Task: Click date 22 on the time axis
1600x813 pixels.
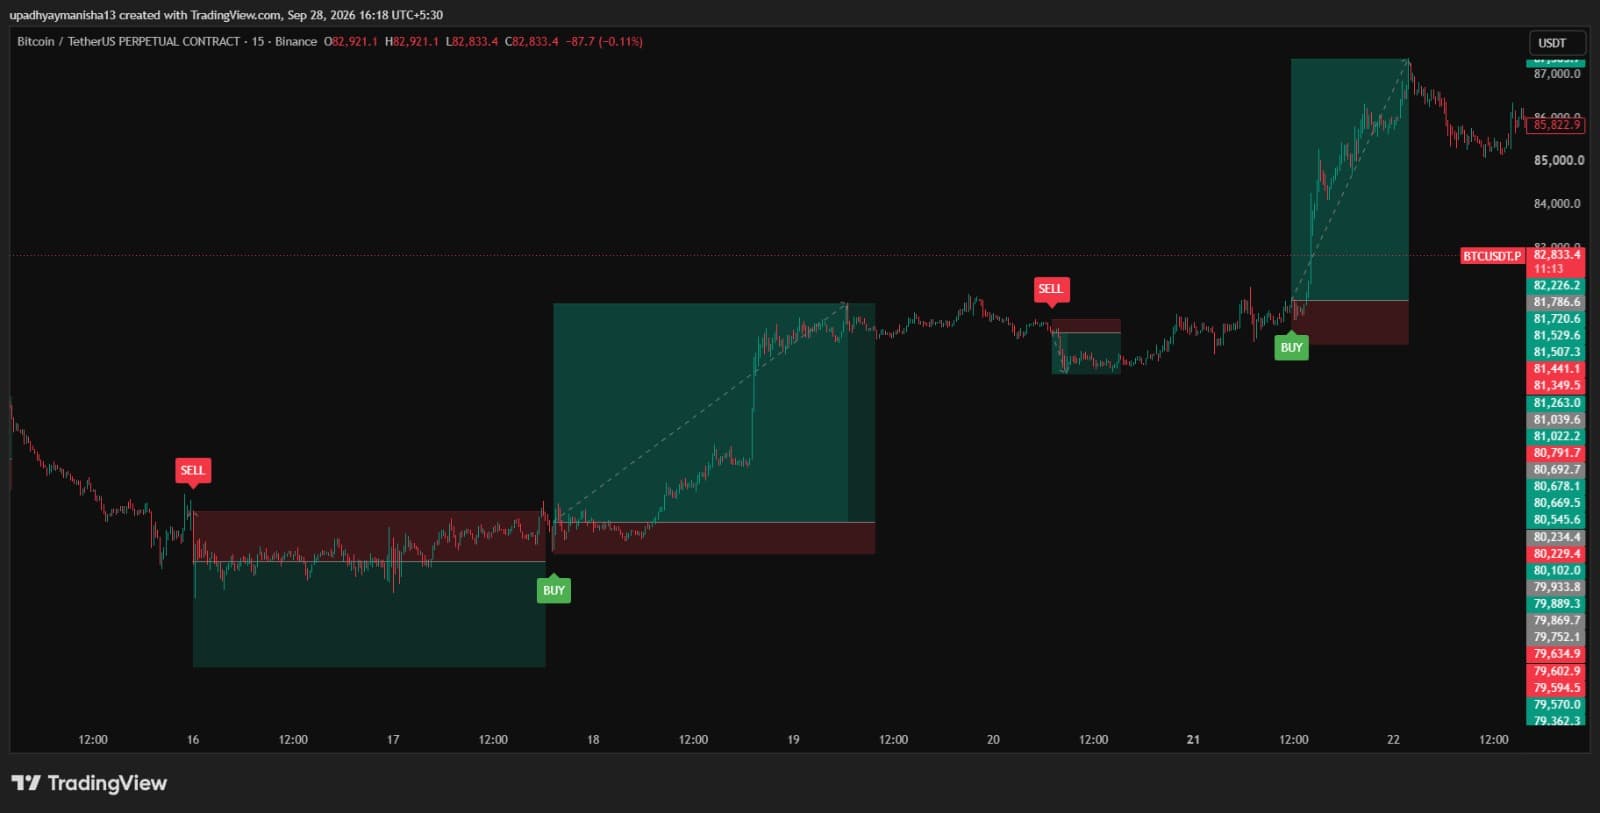Action: click(x=1393, y=740)
